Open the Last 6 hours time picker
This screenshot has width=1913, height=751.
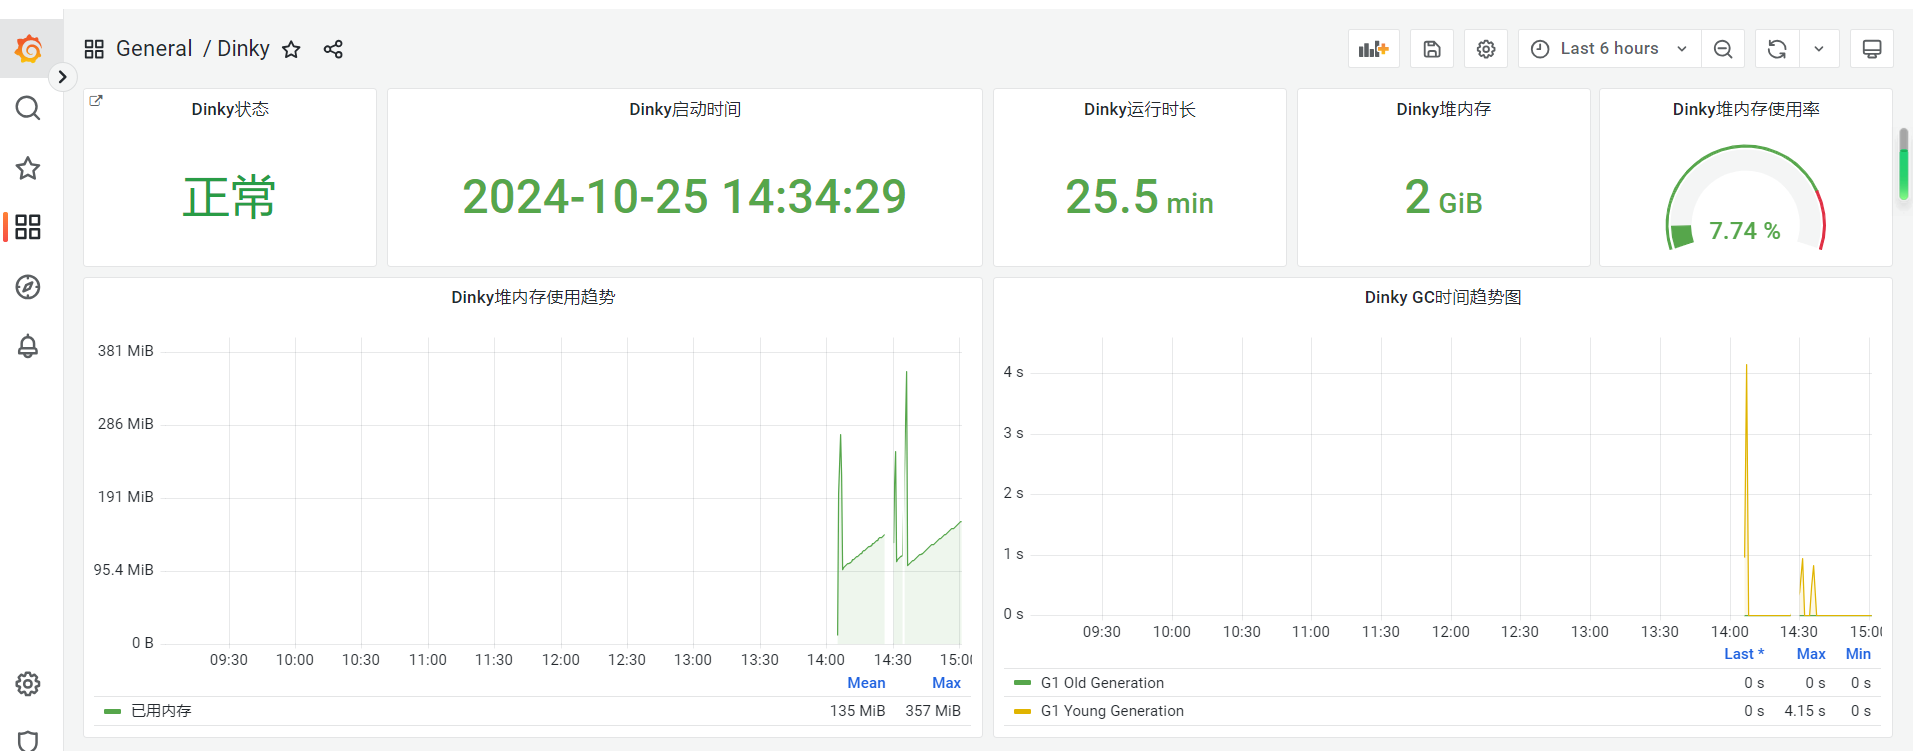click(x=1610, y=49)
